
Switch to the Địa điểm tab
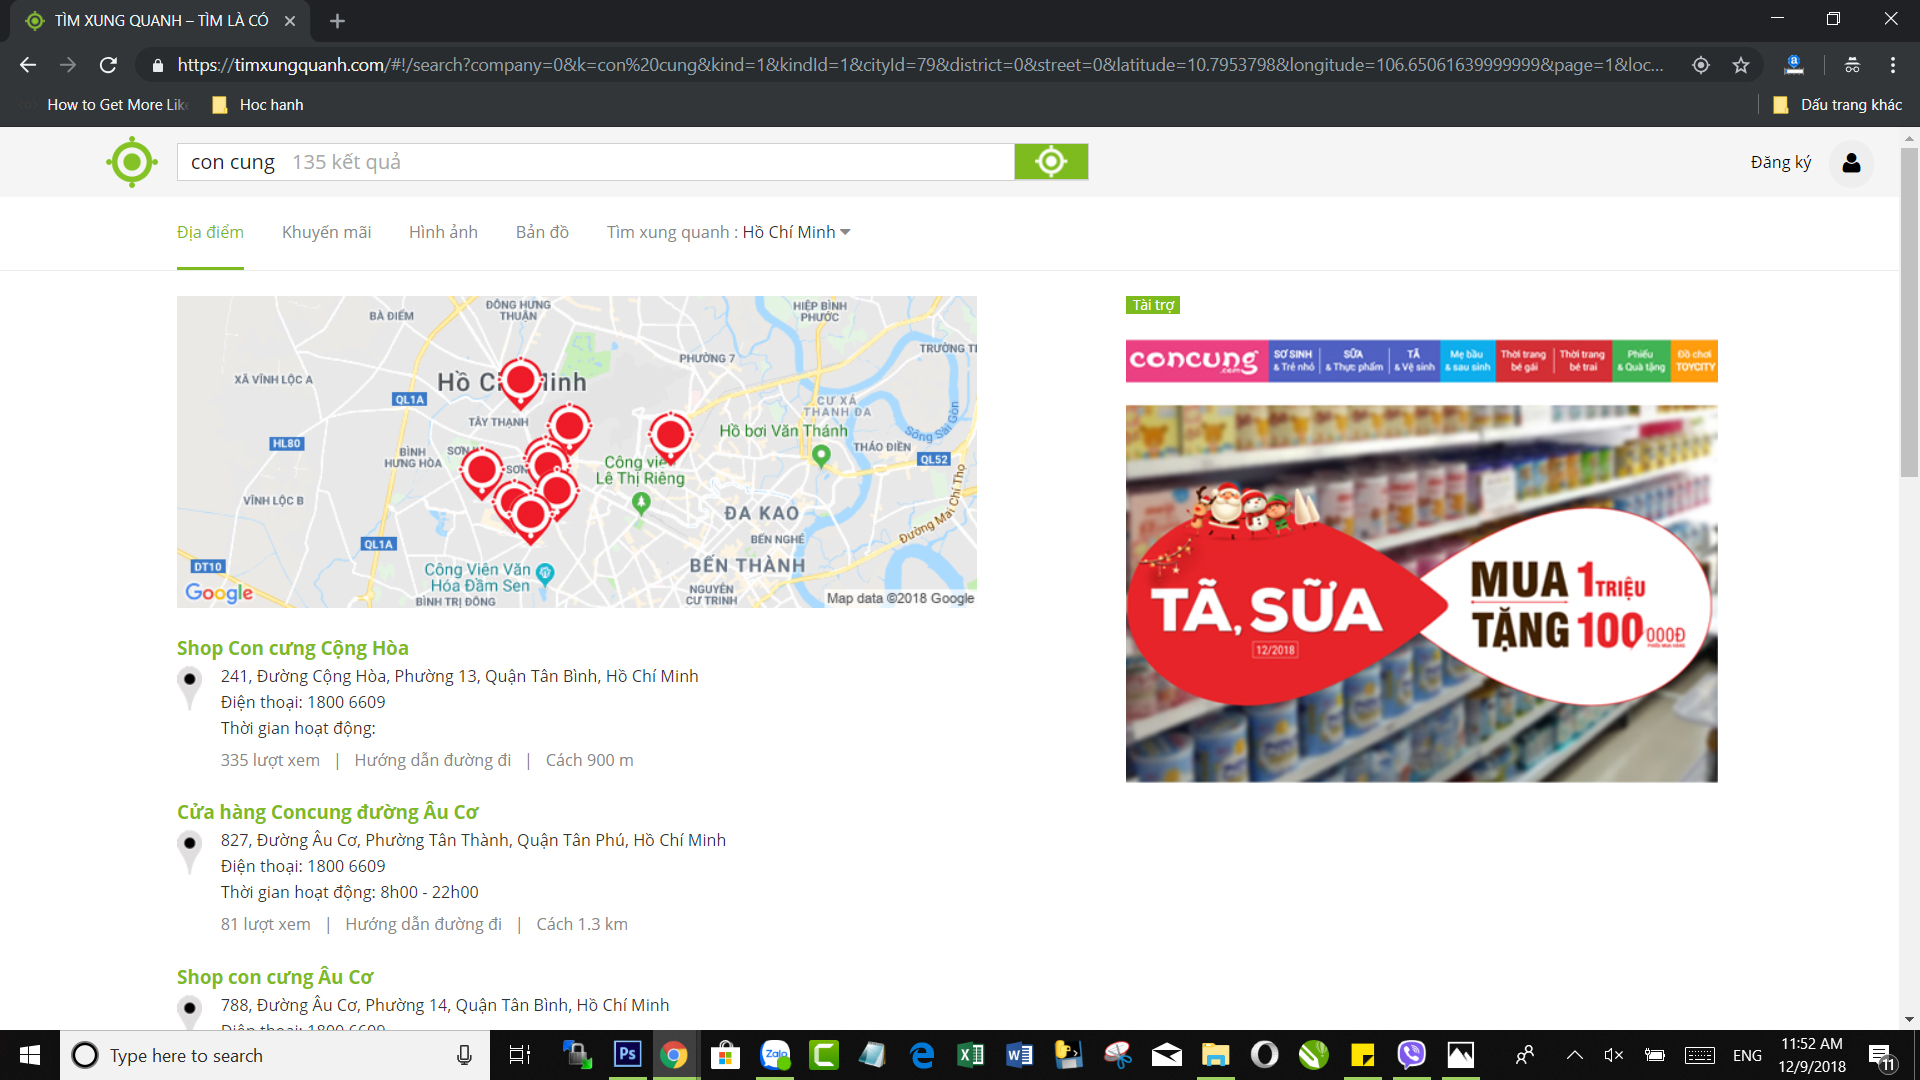[x=210, y=232]
